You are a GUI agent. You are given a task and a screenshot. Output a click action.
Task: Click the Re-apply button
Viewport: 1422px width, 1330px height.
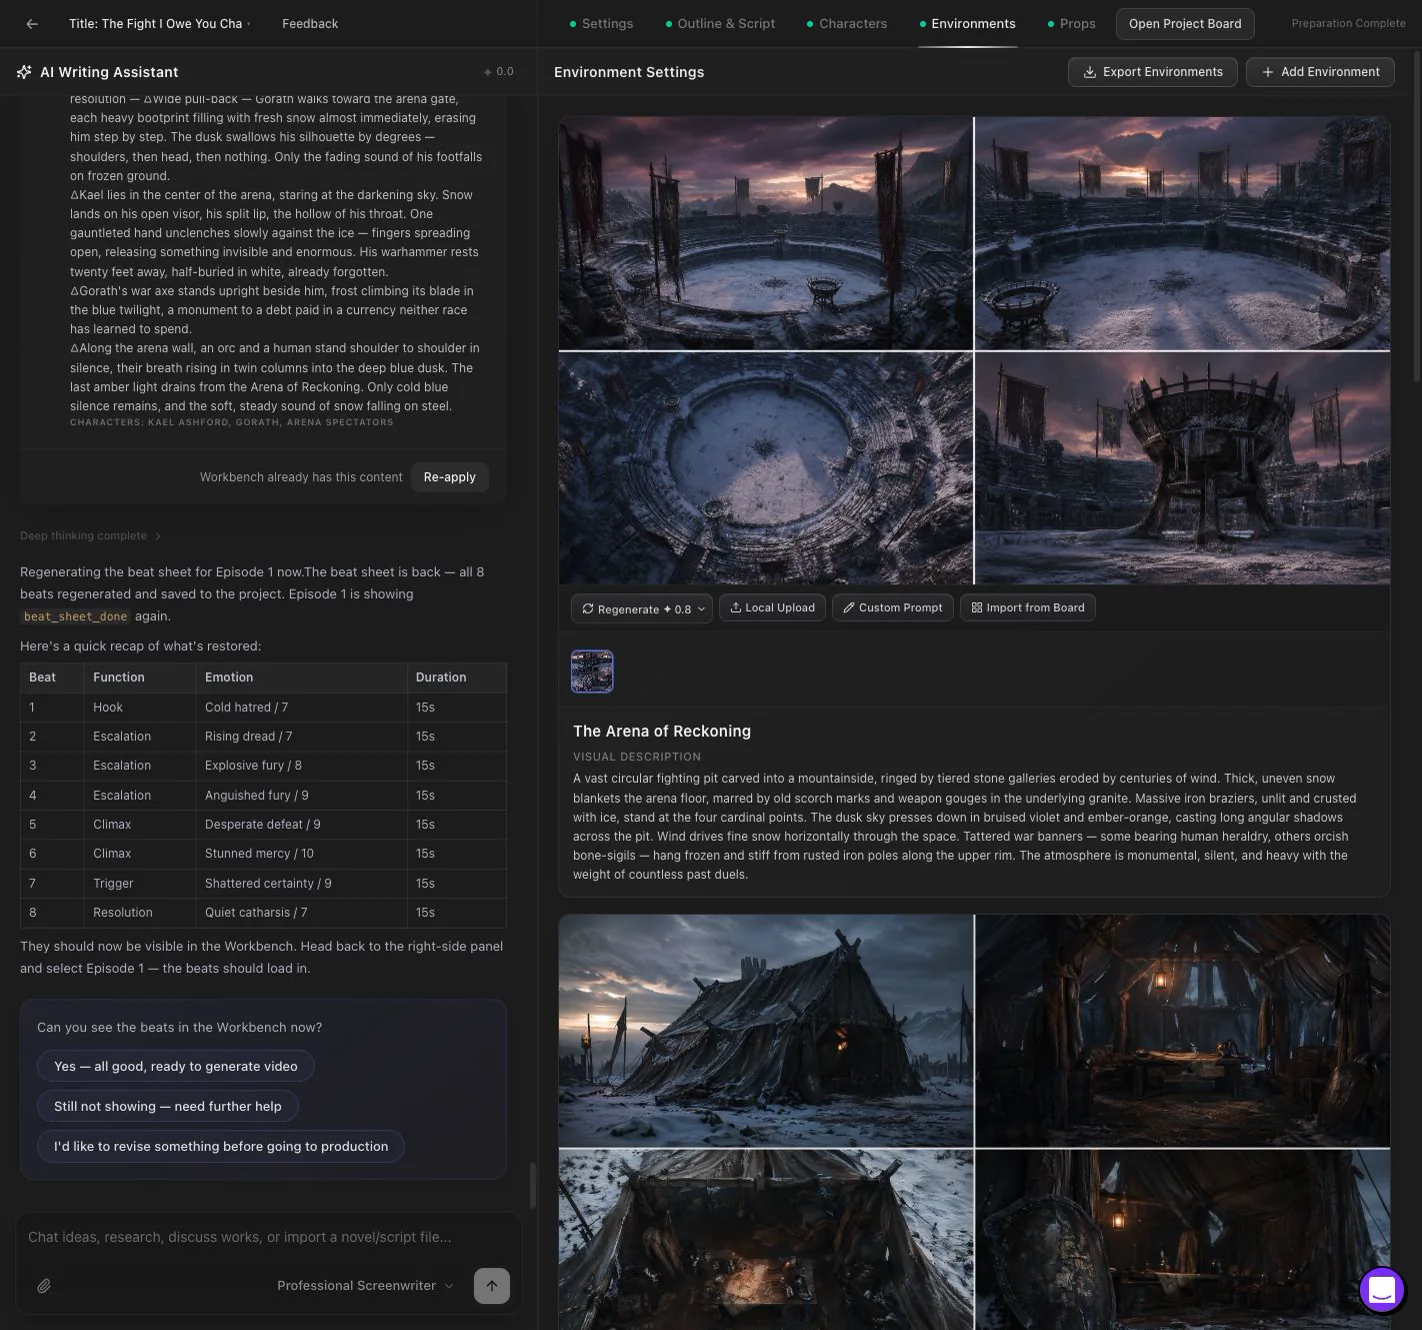pyautogui.click(x=449, y=477)
